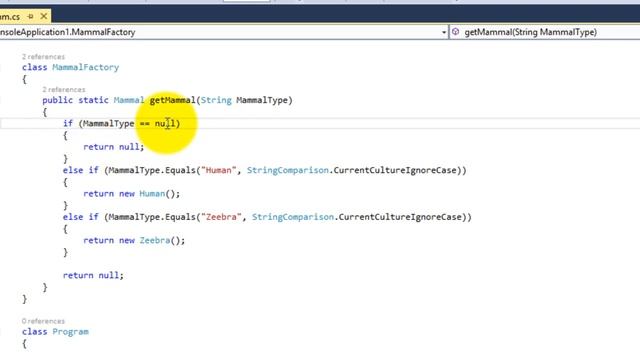The image size is (640, 360).
Task: Click CurrentCultureIgnoreCase in the Human line
Action: (x=395, y=170)
